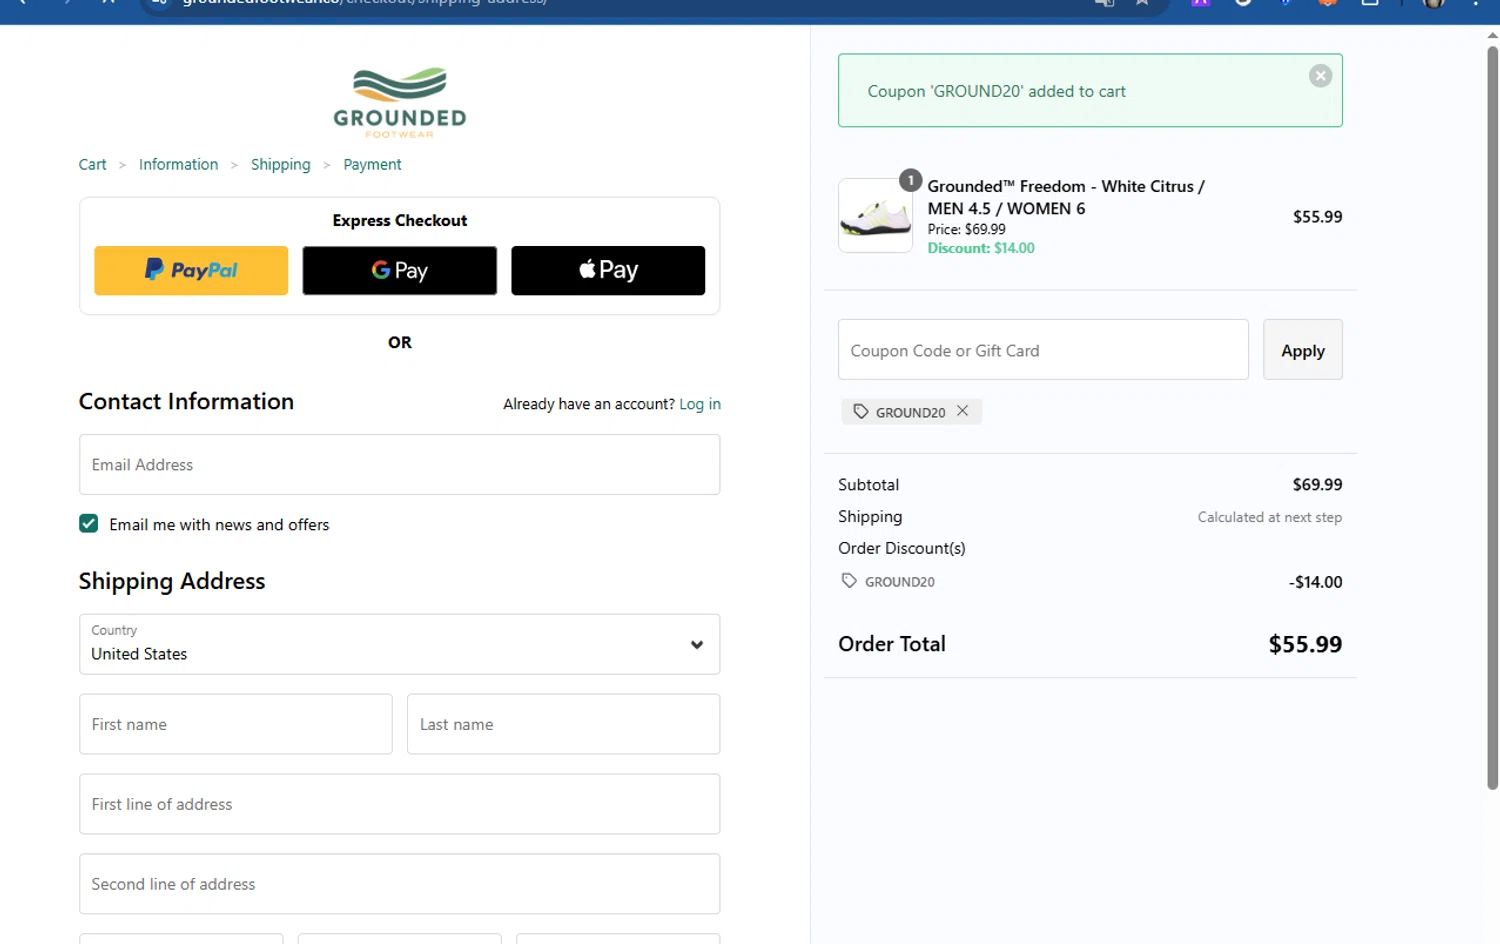This screenshot has width=1500, height=944.
Task: Focus the Email Address field
Action: [399, 464]
